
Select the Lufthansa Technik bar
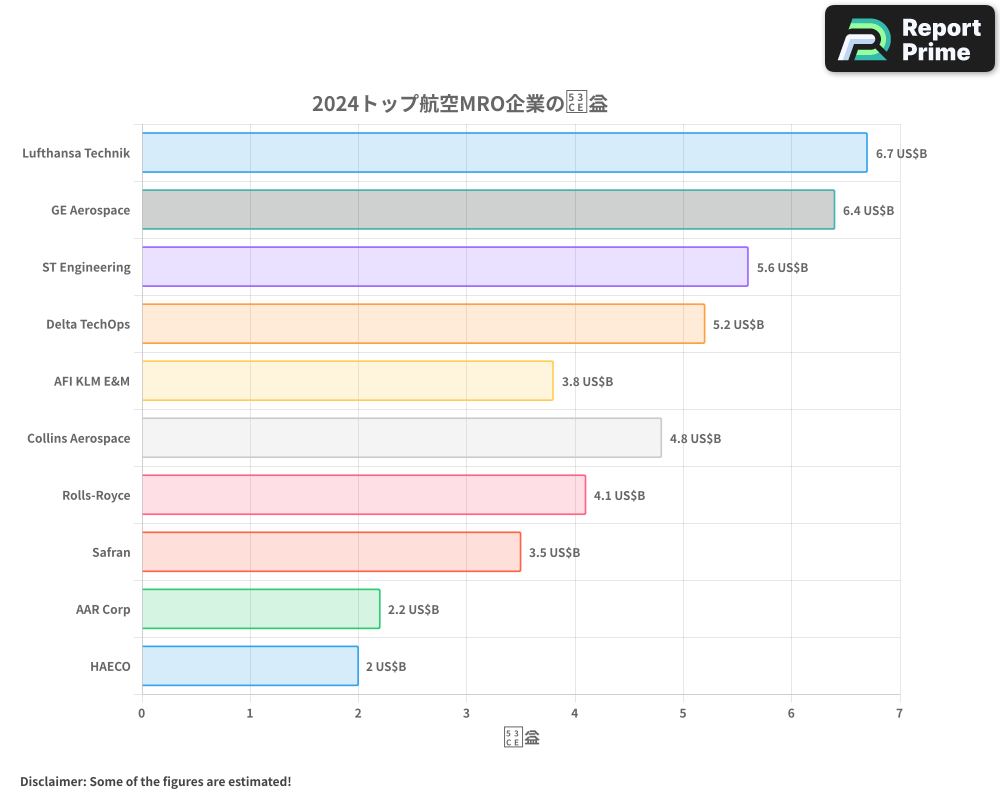point(500,153)
